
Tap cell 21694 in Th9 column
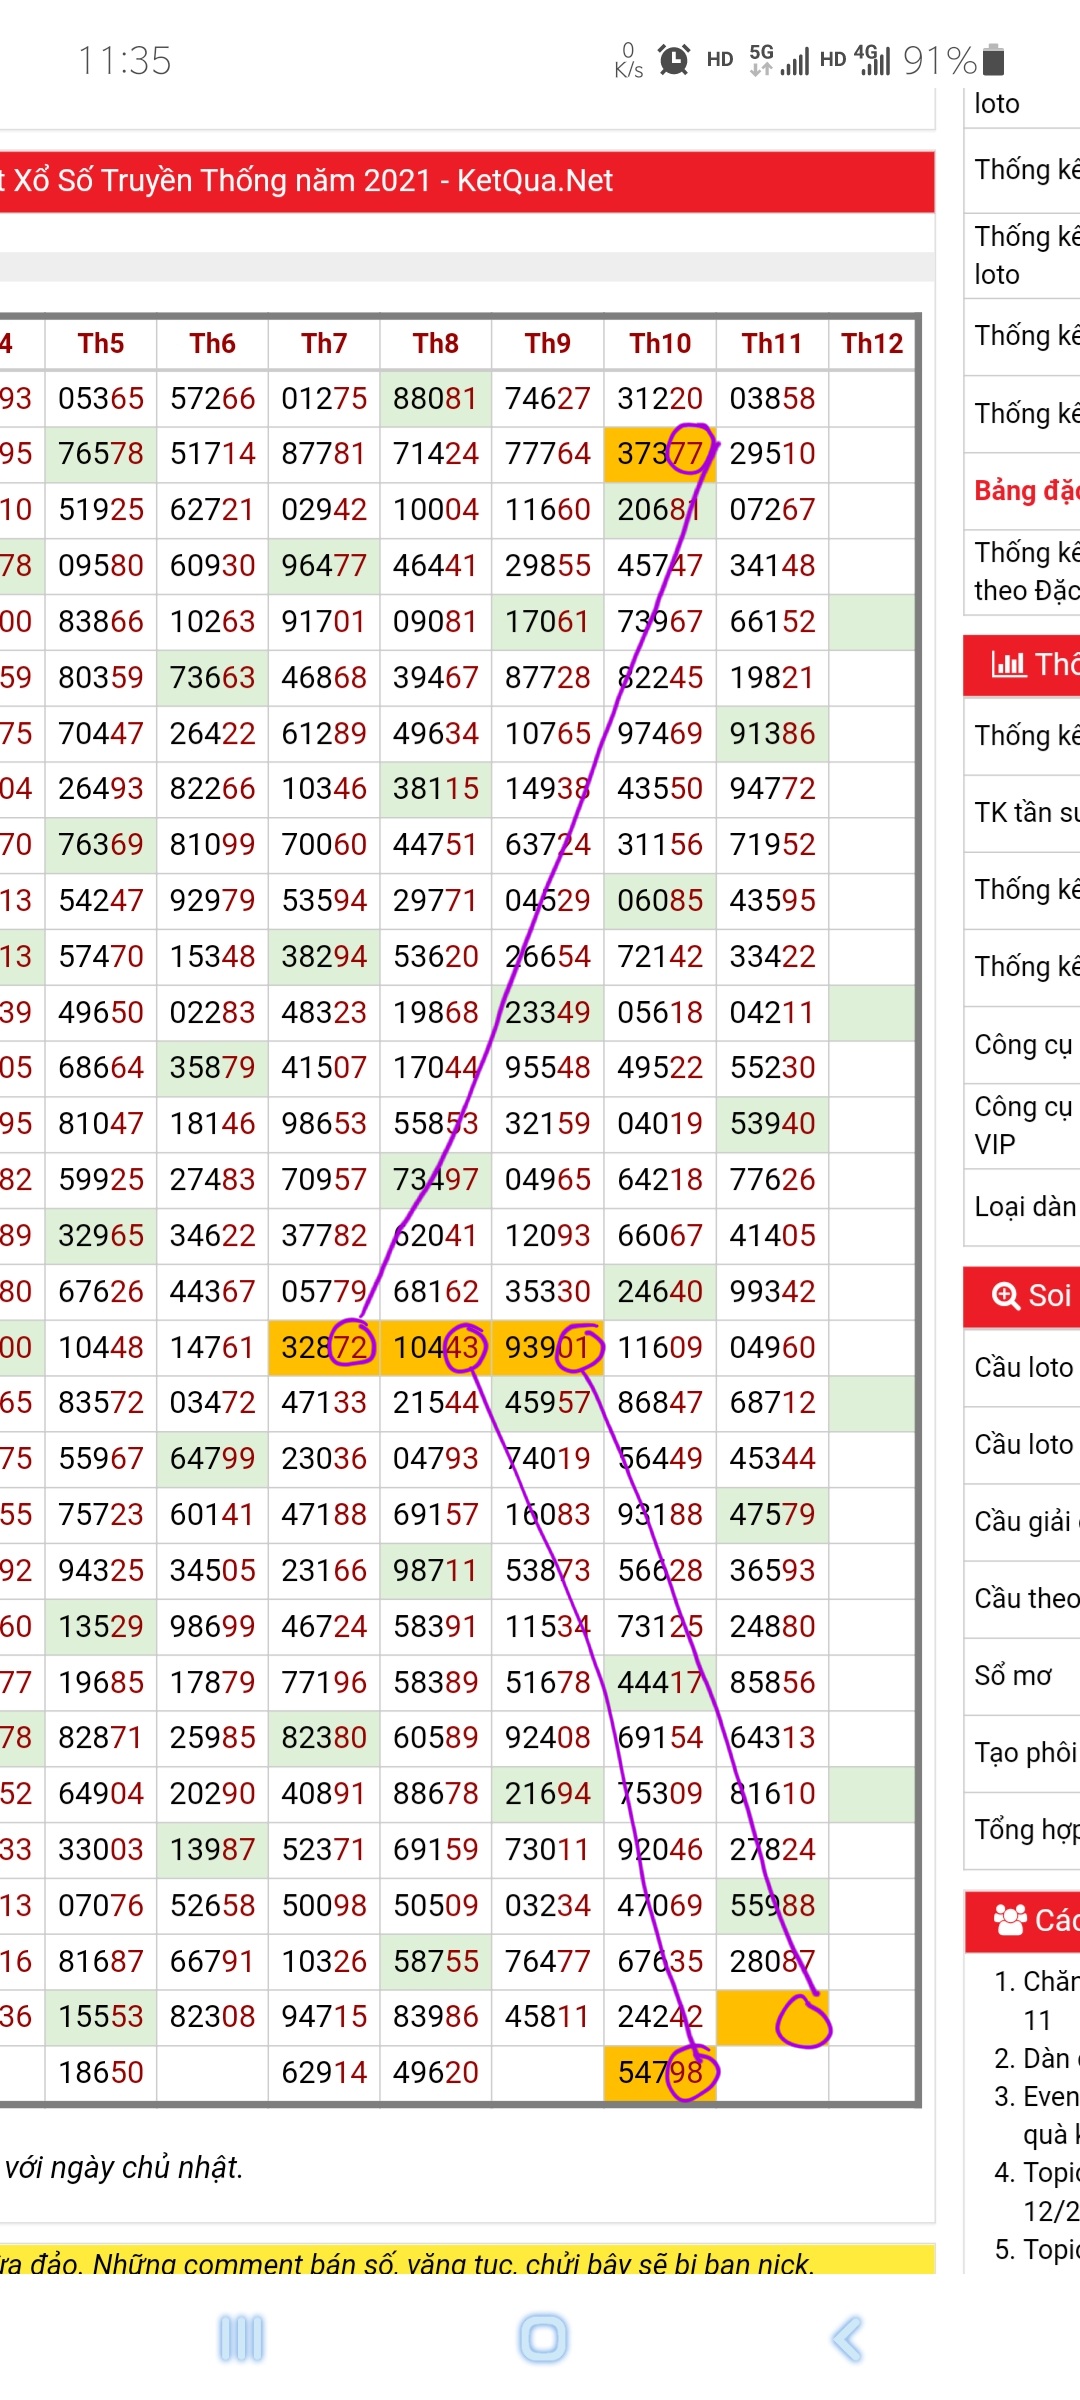(548, 1793)
